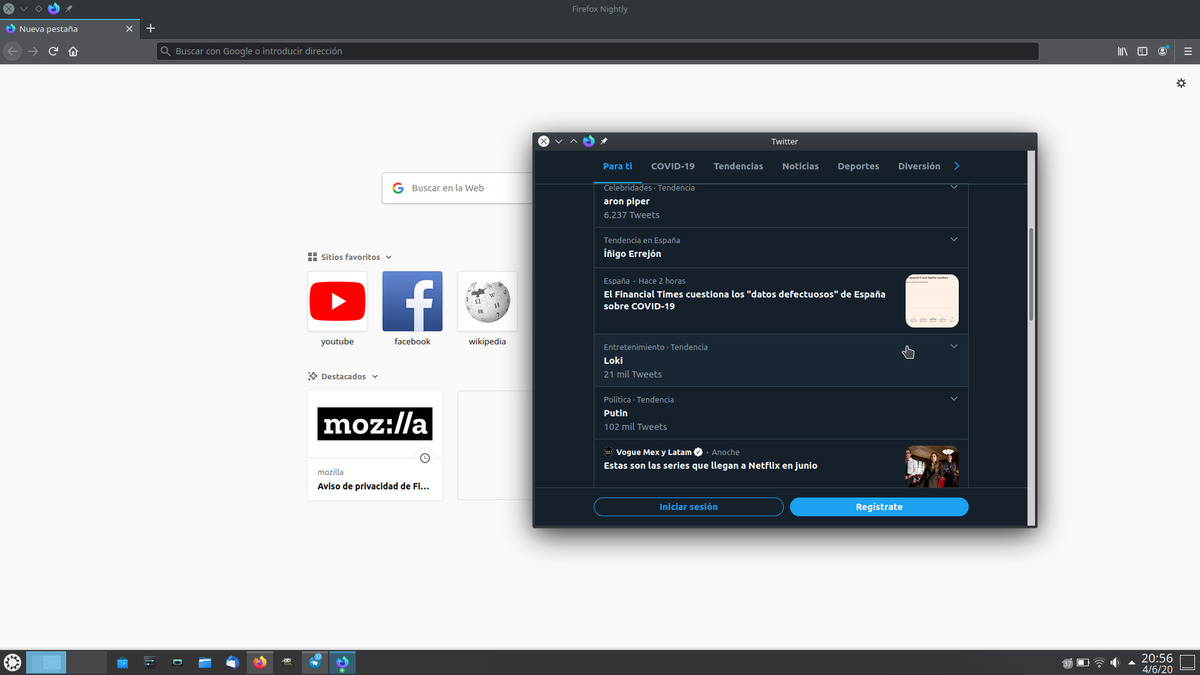Switch to COVID-19 tab in Twitter
This screenshot has width=1200, height=675.
[672, 166]
